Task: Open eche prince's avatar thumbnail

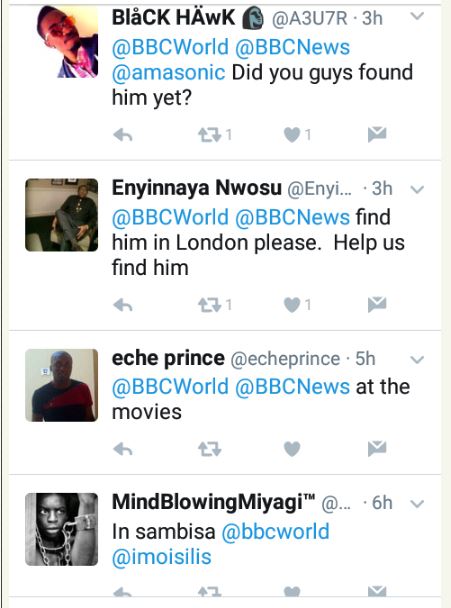Action: (x=62, y=385)
